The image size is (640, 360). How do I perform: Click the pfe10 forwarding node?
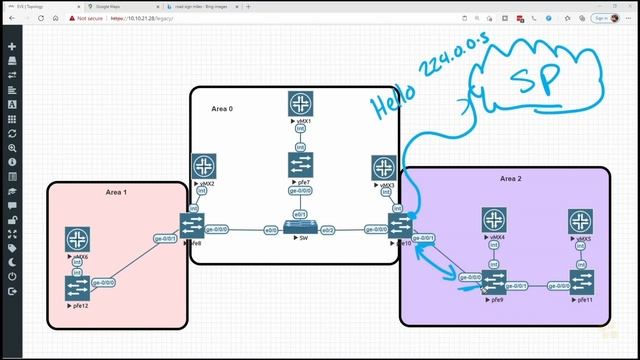tap(400, 226)
